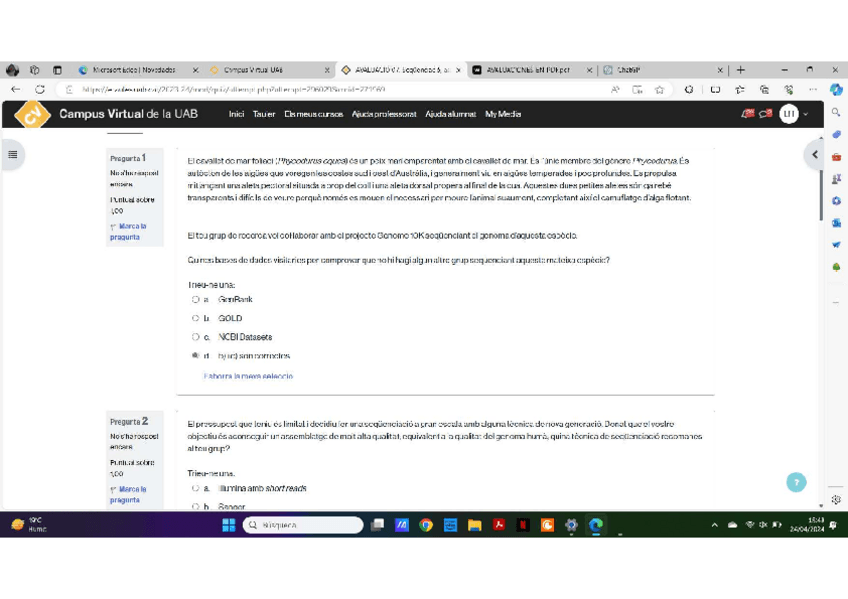Image resolution: width=848 pixels, height=599 pixels.
Task: Open Ajuda professorat menu
Action: tap(384, 114)
